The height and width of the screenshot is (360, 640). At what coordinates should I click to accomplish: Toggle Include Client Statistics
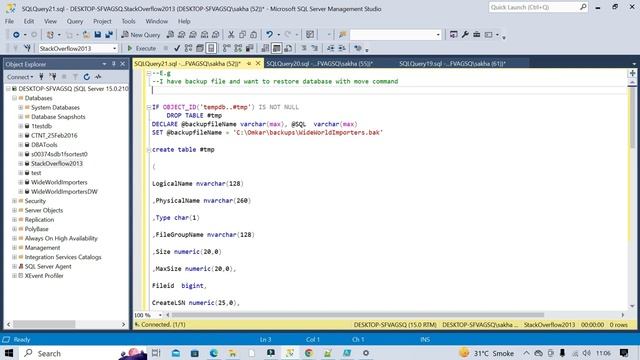249,48
